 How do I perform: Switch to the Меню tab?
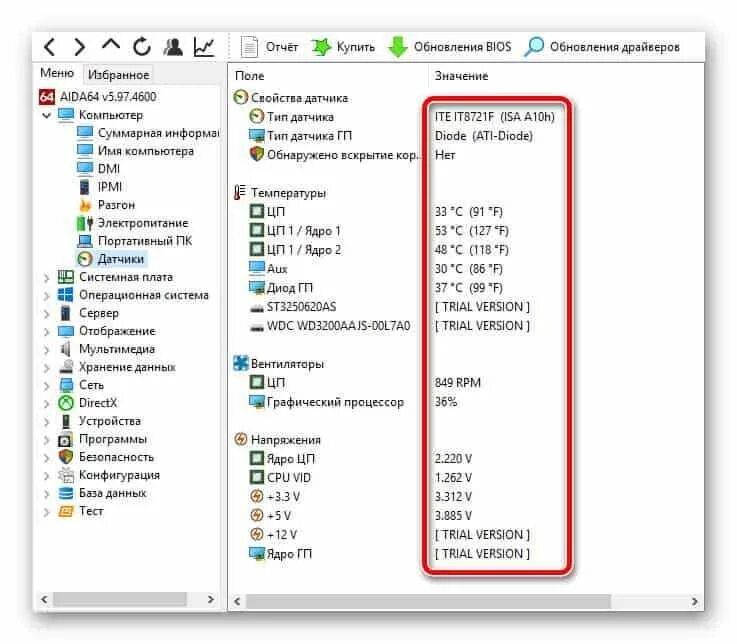pyautogui.click(x=57, y=73)
